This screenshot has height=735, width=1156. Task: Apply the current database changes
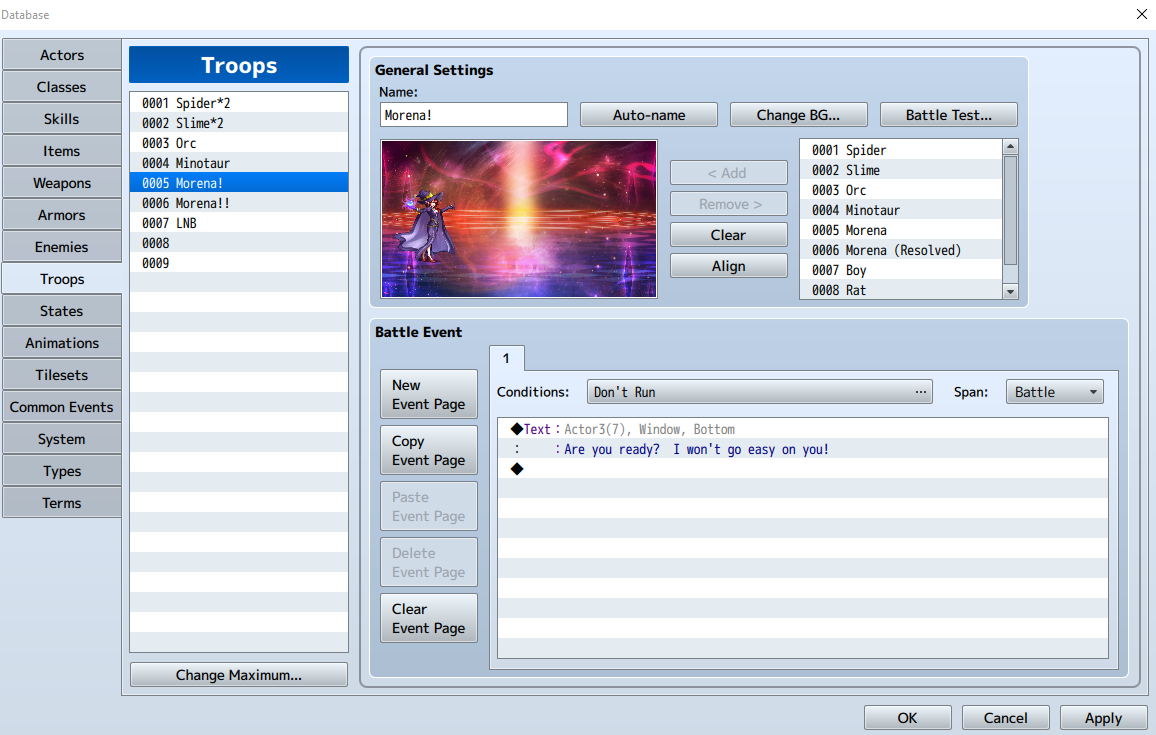coord(1103,717)
